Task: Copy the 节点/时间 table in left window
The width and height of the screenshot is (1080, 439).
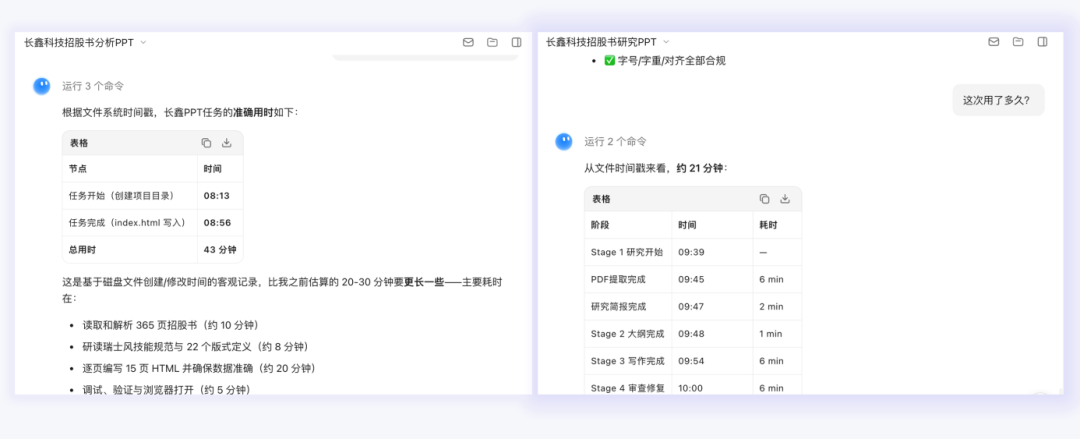Action: point(206,143)
